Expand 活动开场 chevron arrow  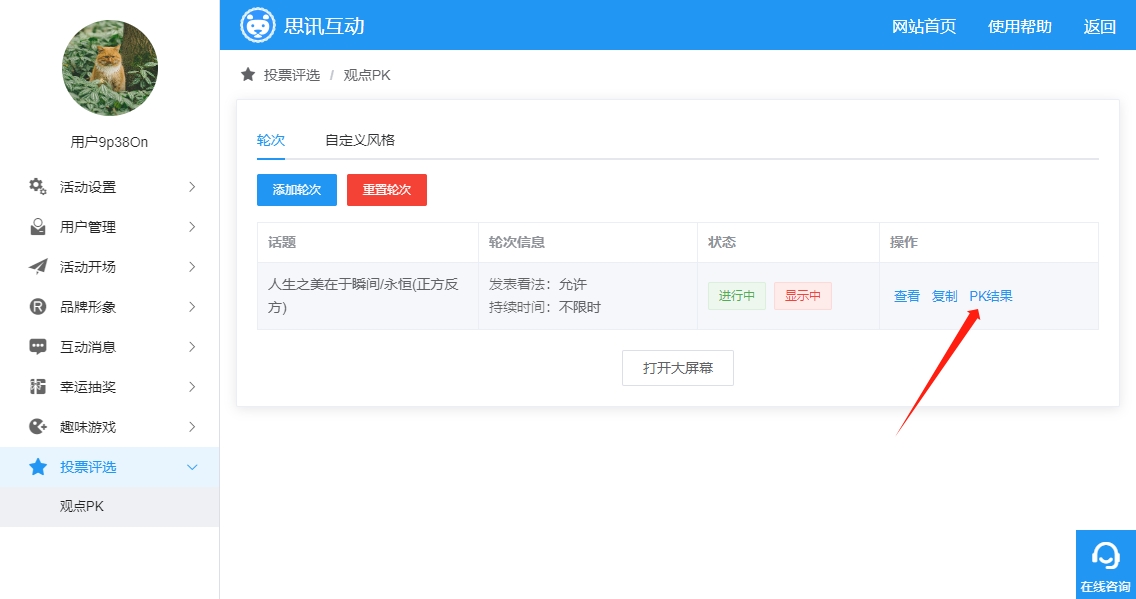point(192,267)
